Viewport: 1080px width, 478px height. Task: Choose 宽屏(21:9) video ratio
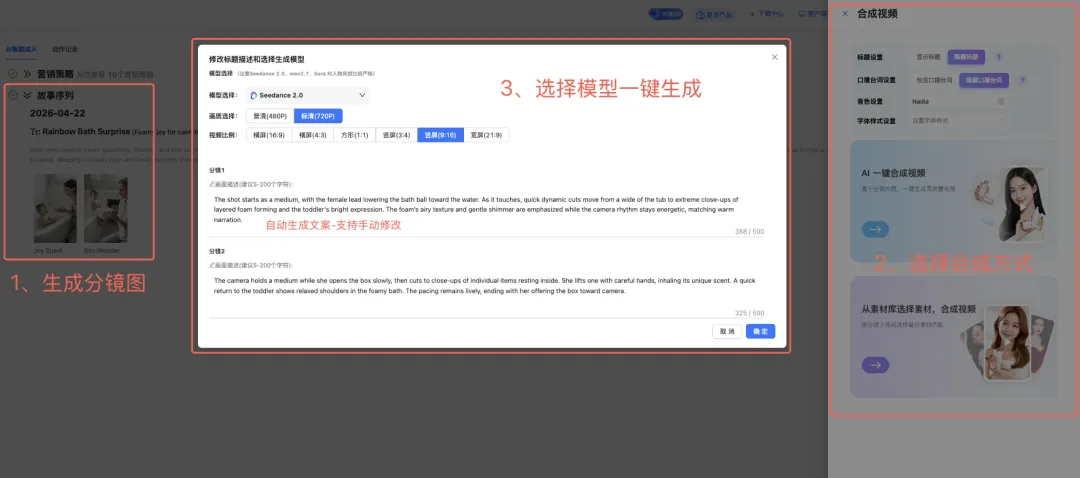pos(486,135)
